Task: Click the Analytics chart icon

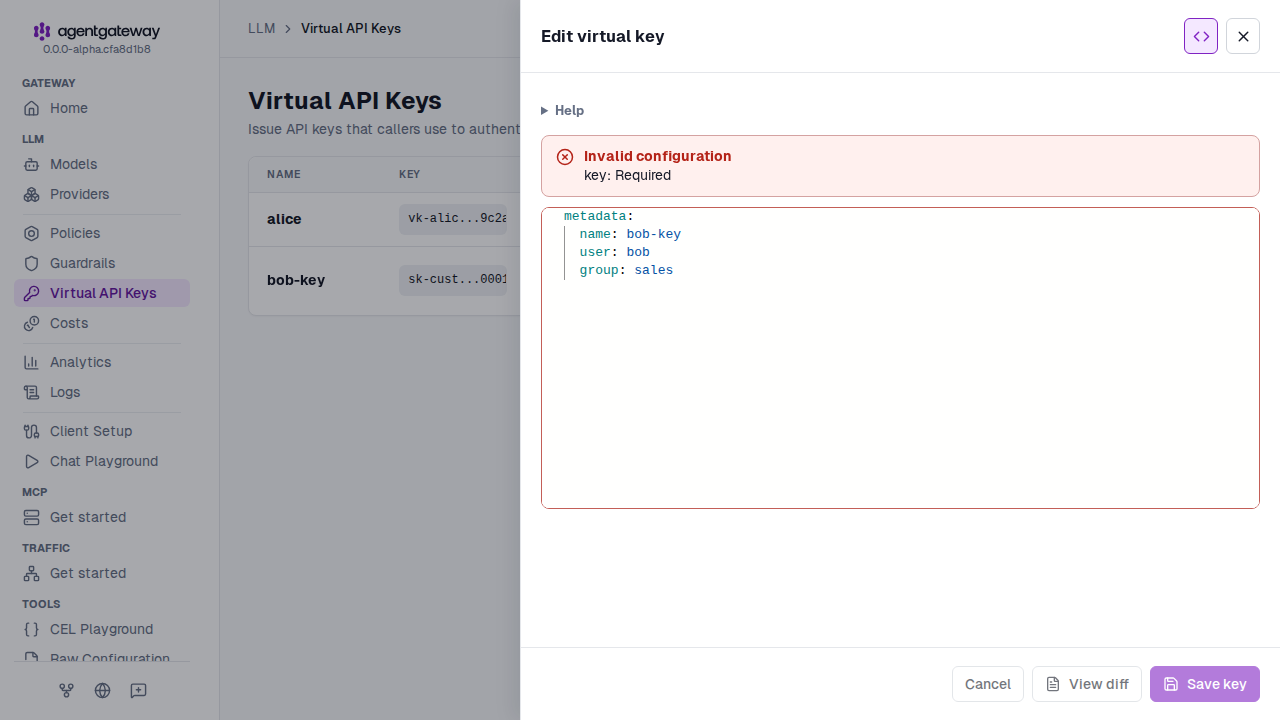Action: click(x=32, y=362)
